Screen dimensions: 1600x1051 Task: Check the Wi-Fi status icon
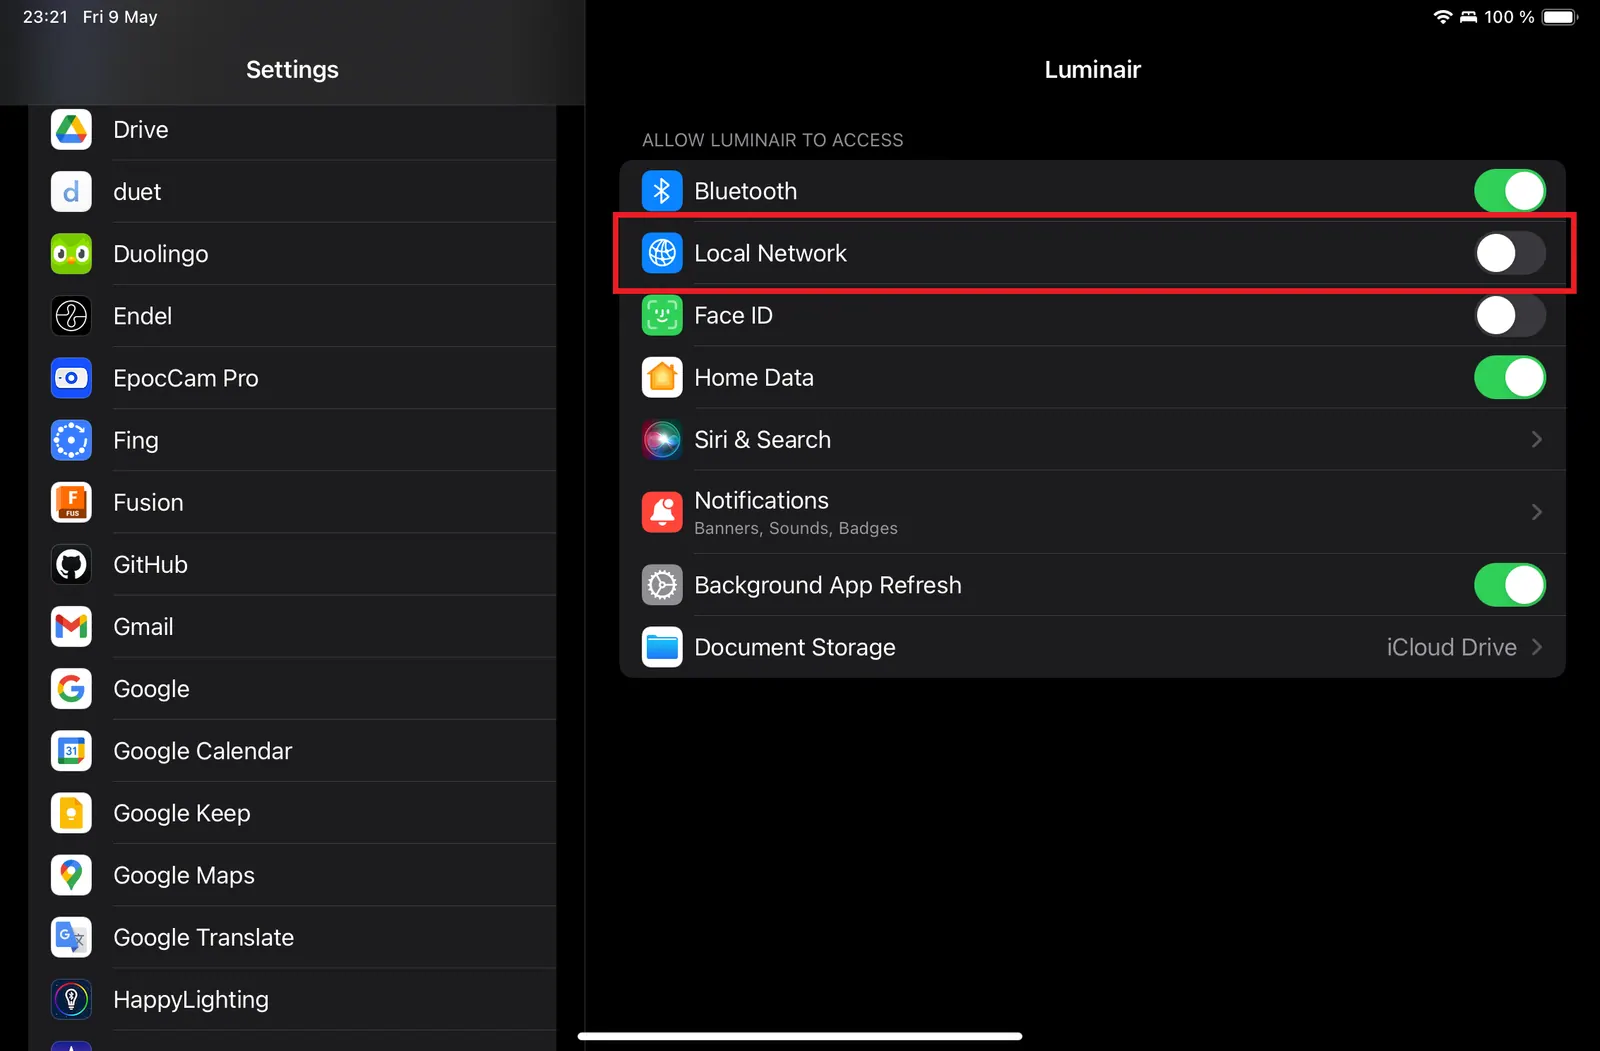(1442, 17)
